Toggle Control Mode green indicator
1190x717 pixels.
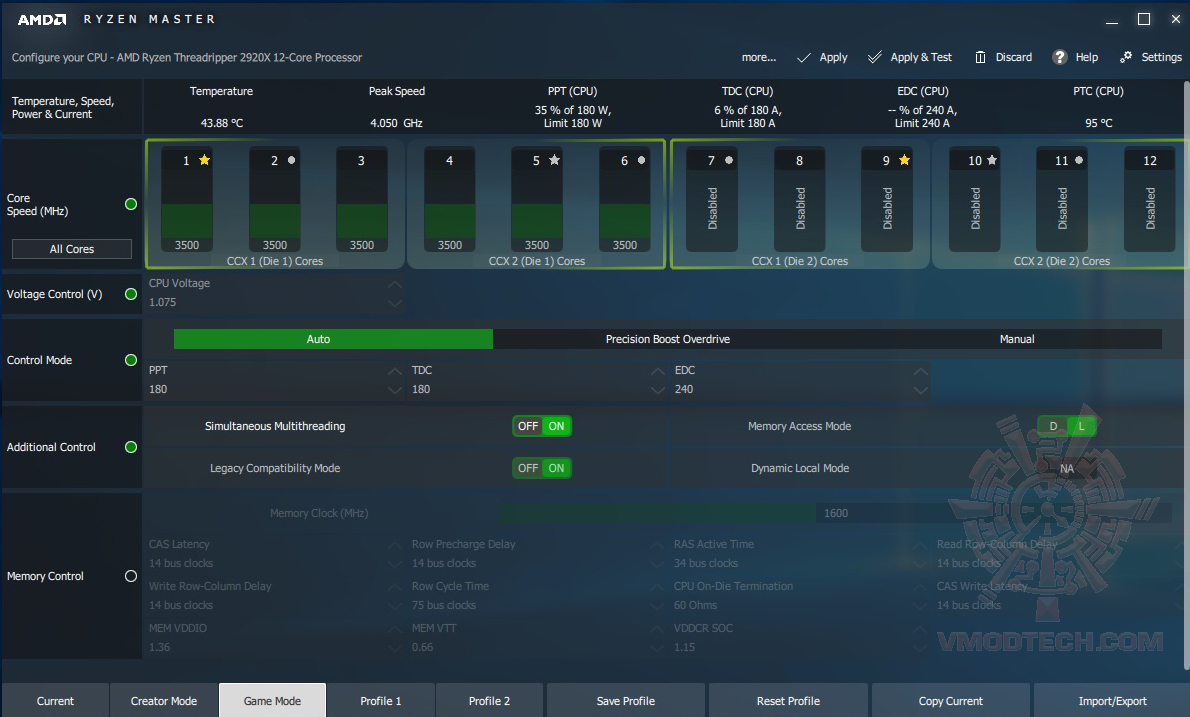click(131, 360)
